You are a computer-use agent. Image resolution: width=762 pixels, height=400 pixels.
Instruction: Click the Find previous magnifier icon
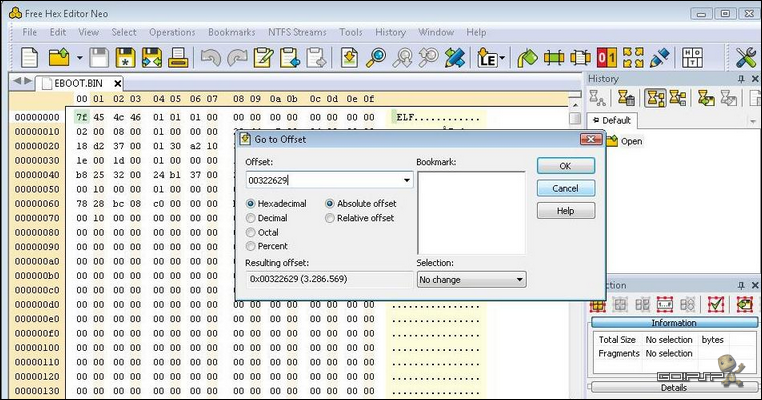point(402,57)
